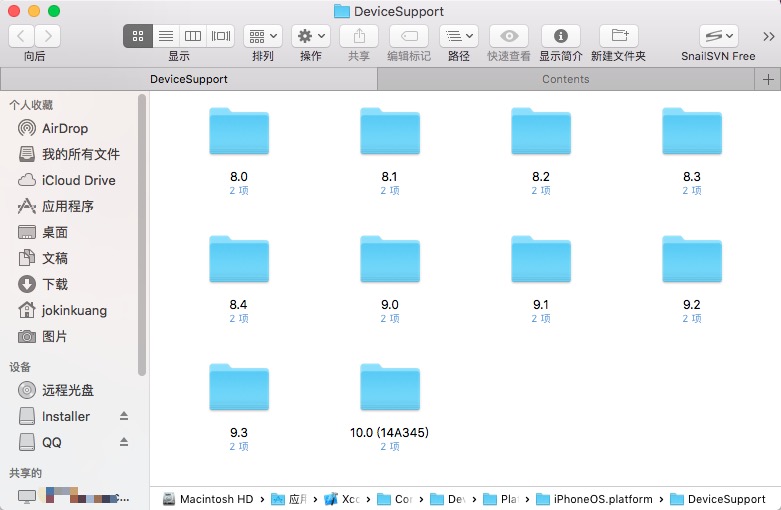The image size is (781, 510).
Task: Open the SnailSVN Free dropdown
Action: [719, 36]
